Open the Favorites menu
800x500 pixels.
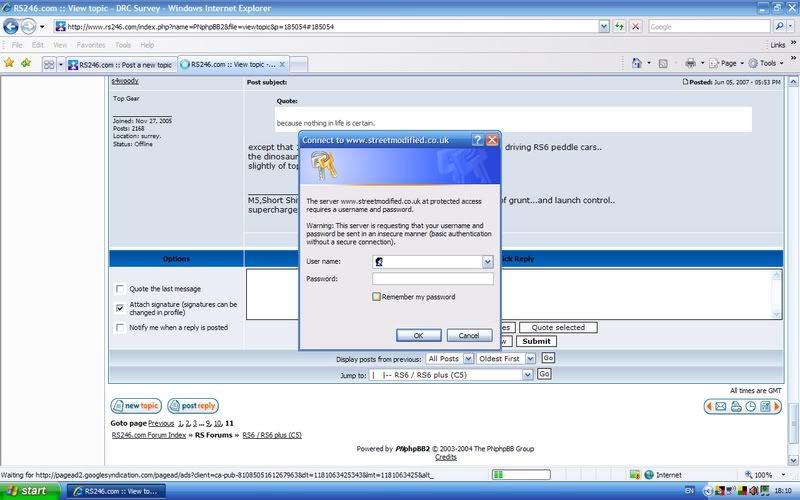point(91,45)
